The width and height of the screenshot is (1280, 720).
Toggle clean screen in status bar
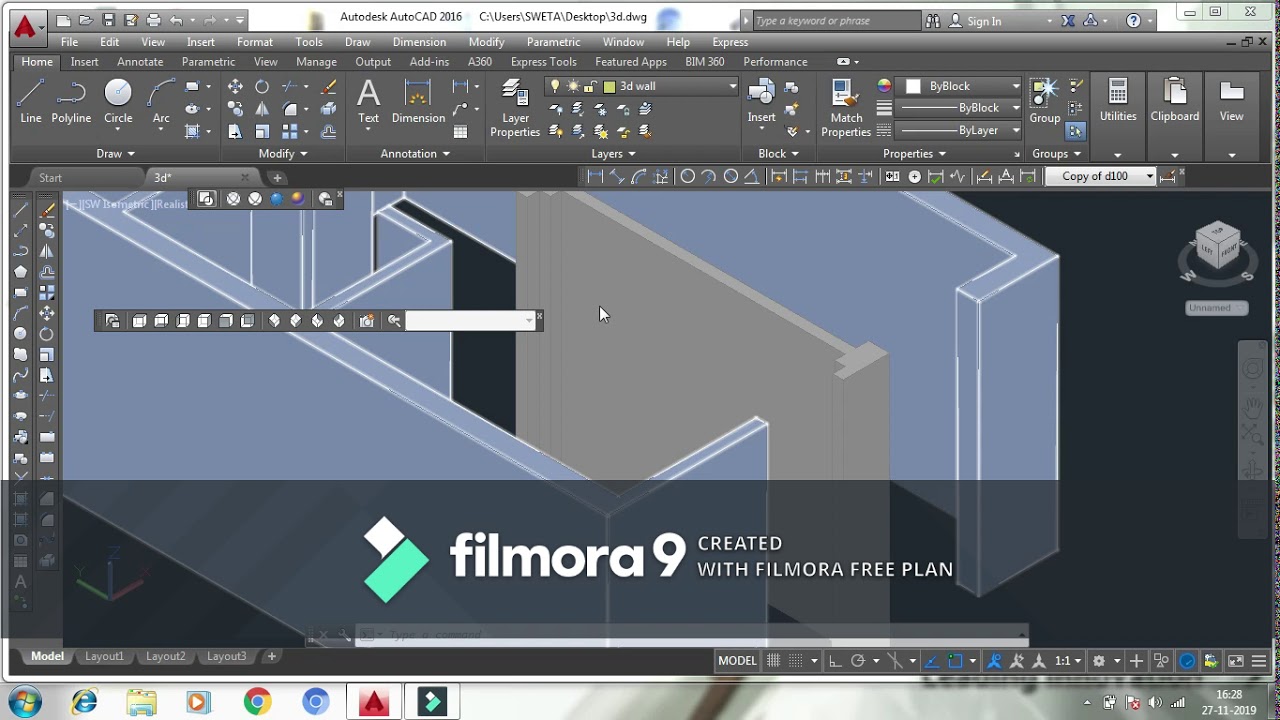point(1236,661)
